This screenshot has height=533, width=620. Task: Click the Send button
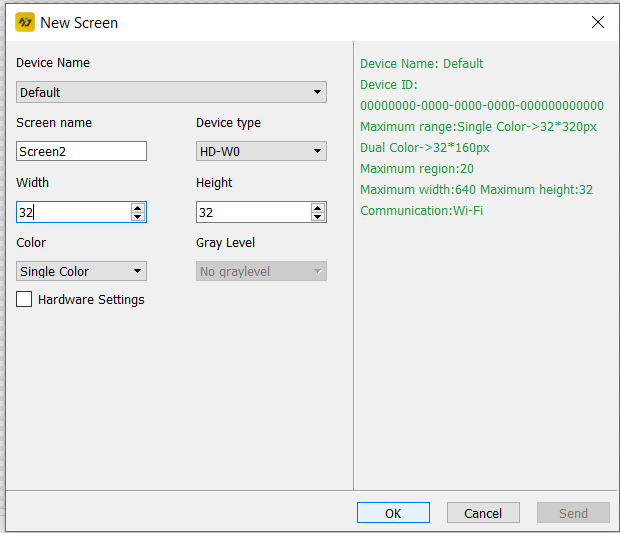click(573, 513)
